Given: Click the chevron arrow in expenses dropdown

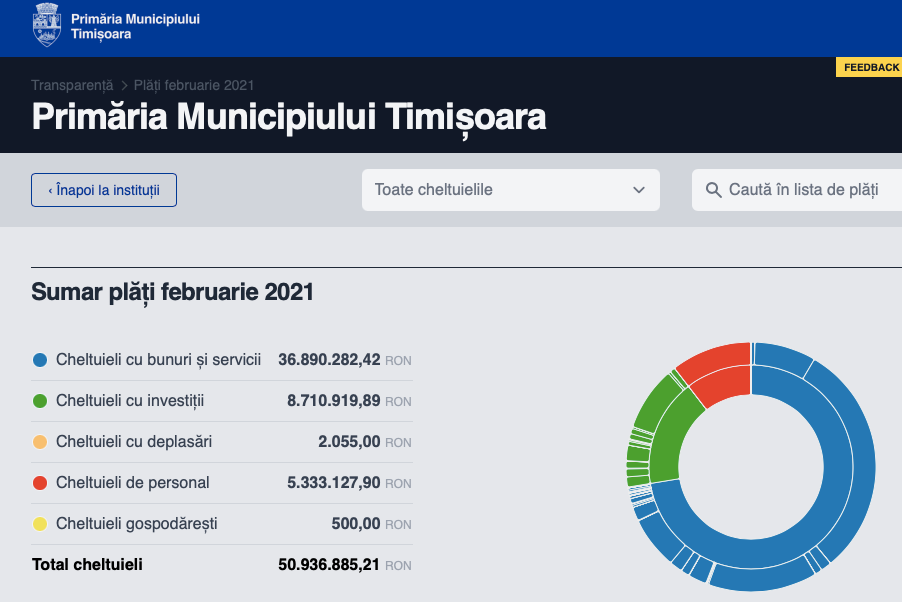Looking at the screenshot, I should click(639, 190).
